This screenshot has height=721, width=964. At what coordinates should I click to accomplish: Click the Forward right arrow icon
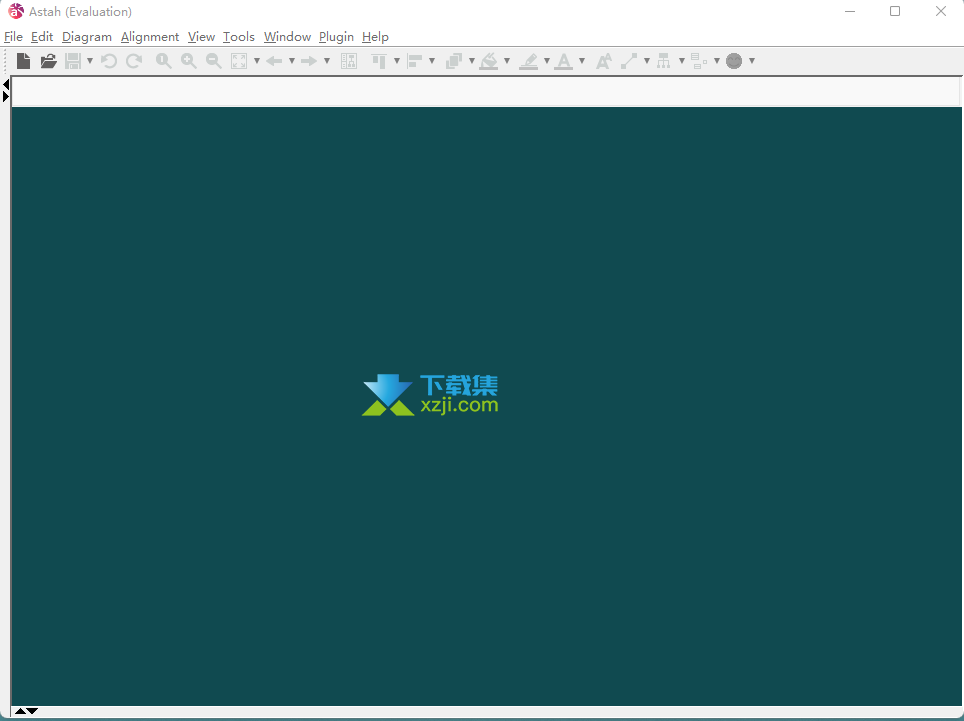[309, 61]
